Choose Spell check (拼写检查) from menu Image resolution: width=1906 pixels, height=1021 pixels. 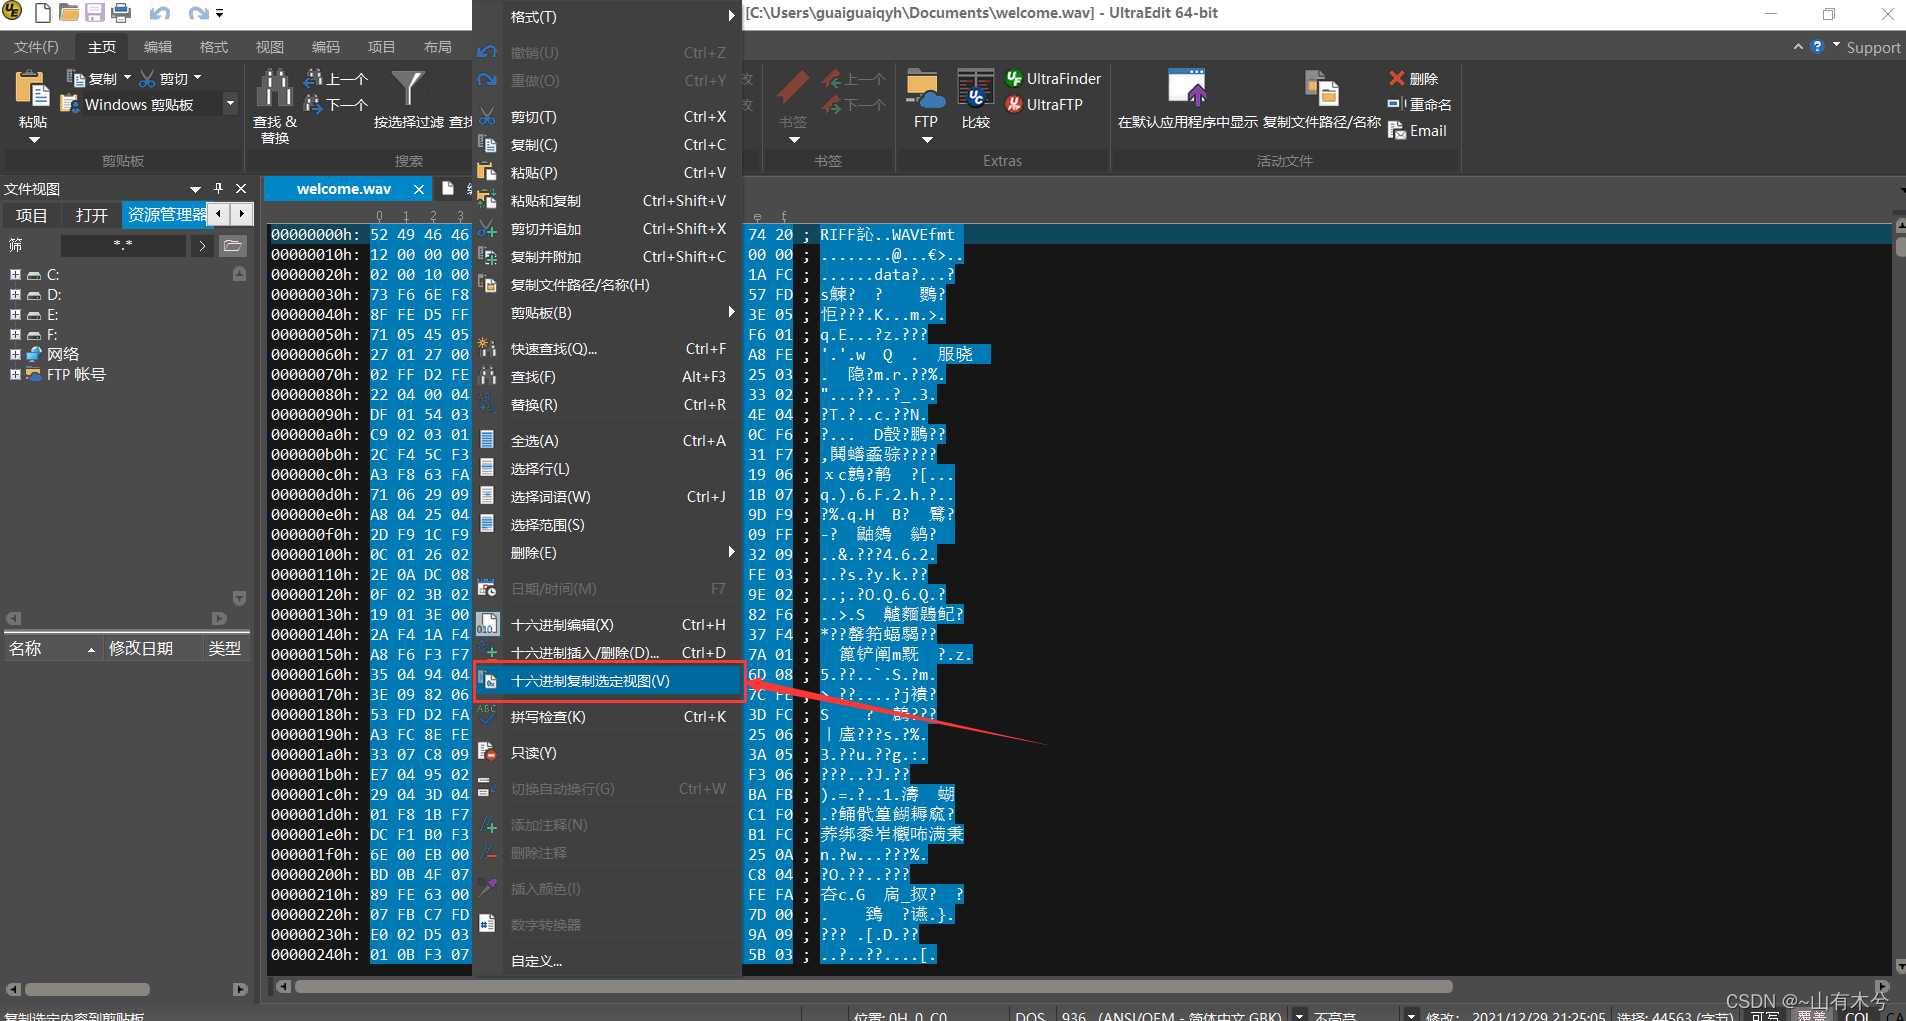point(608,717)
